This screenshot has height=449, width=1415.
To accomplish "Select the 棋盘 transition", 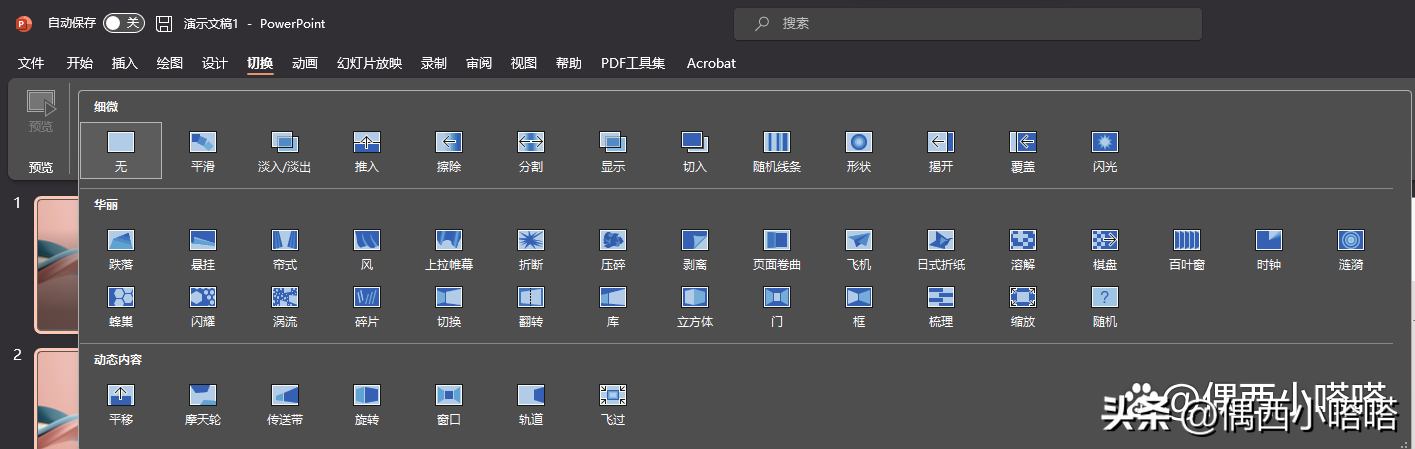I will [1105, 250].
